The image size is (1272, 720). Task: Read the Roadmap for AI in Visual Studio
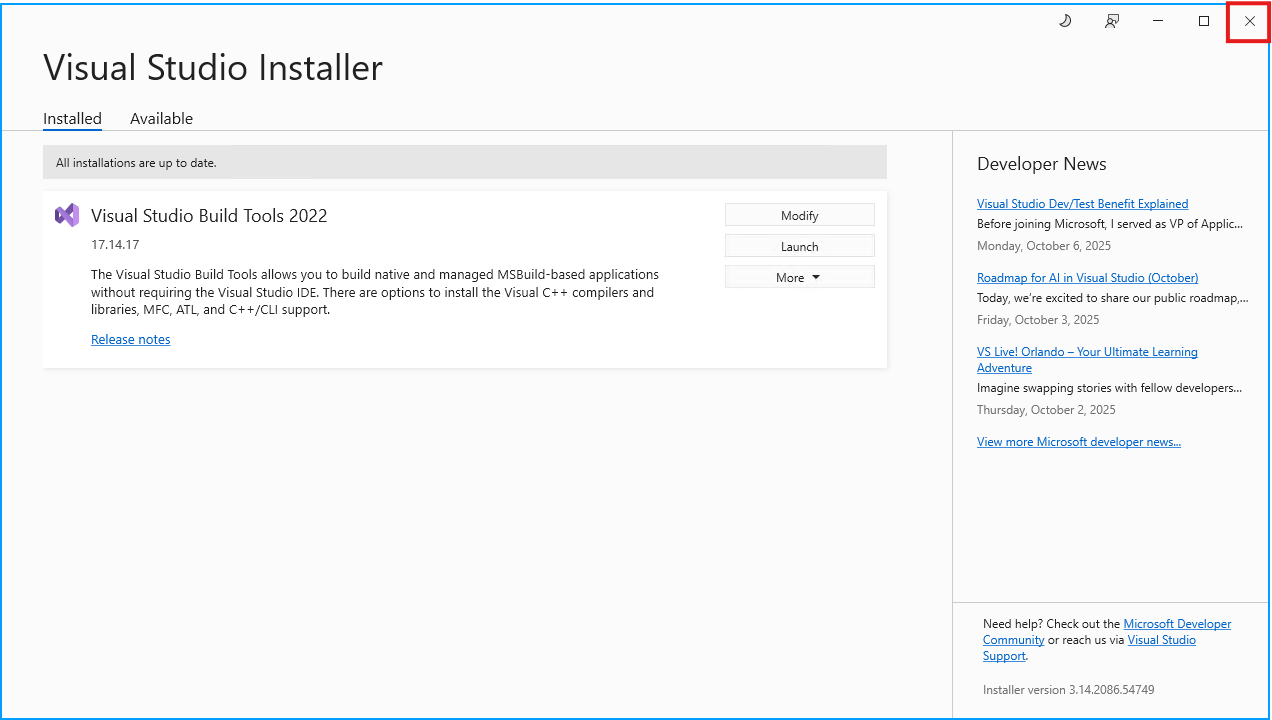(x=1087, y=277)
